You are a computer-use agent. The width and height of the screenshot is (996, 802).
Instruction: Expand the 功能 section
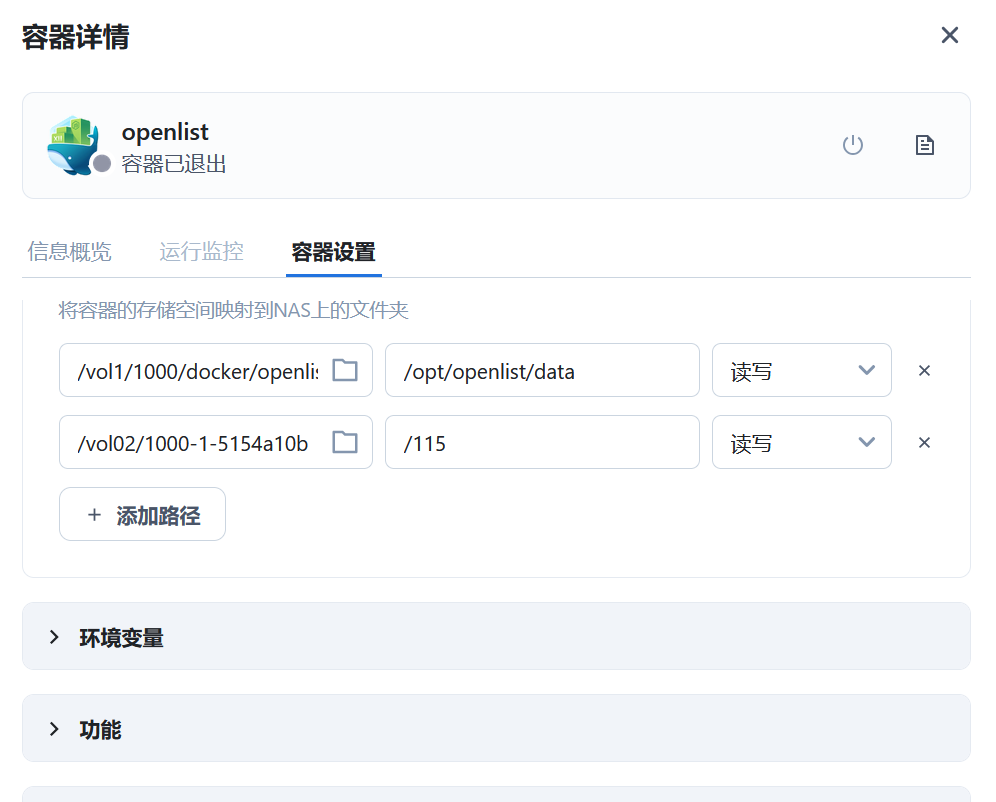coord(496,728)
